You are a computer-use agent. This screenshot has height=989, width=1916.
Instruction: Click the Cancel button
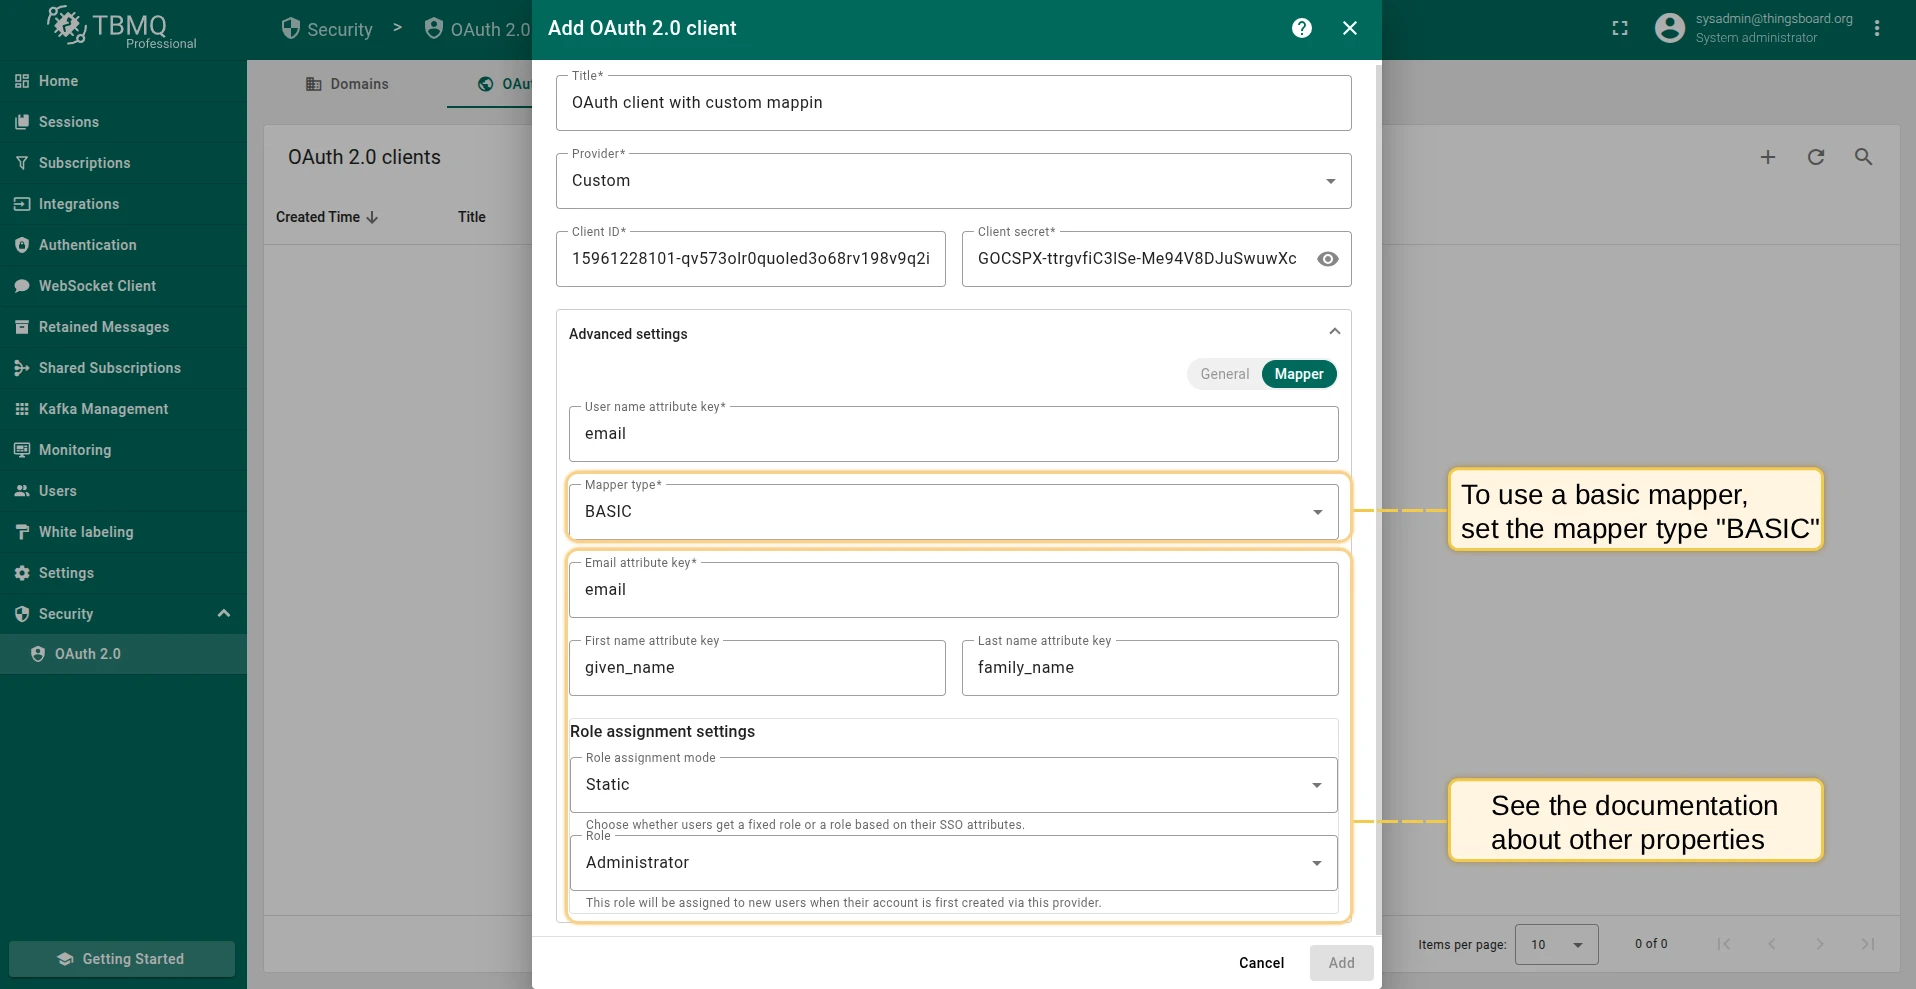(x=1261, y=963)
